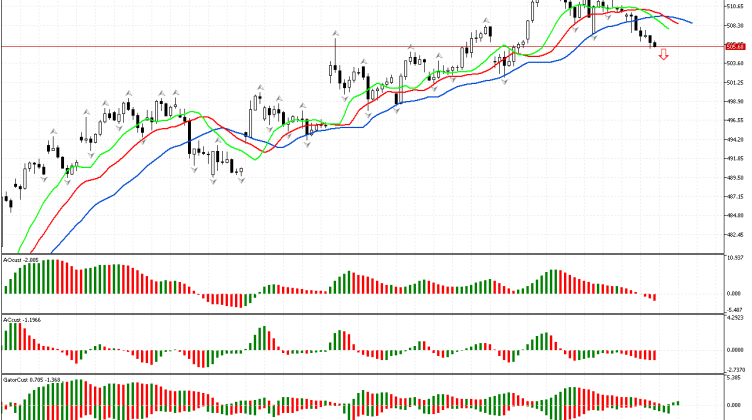
Task: Click the 510.65 price axis label
Action: pos(735,7)
